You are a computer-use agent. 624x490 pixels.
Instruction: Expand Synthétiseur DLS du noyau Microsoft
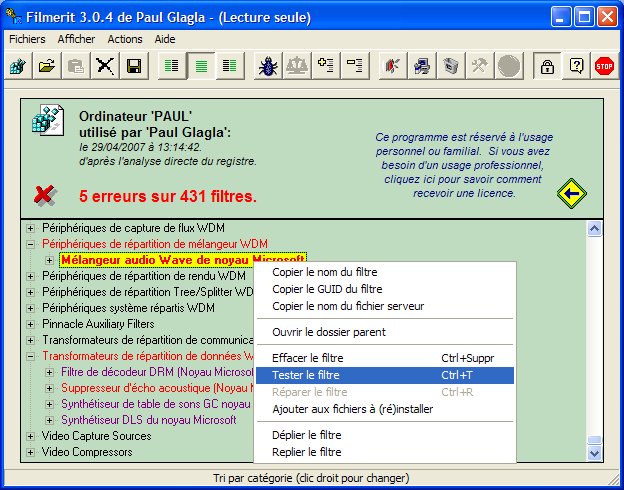pos(49,420)
